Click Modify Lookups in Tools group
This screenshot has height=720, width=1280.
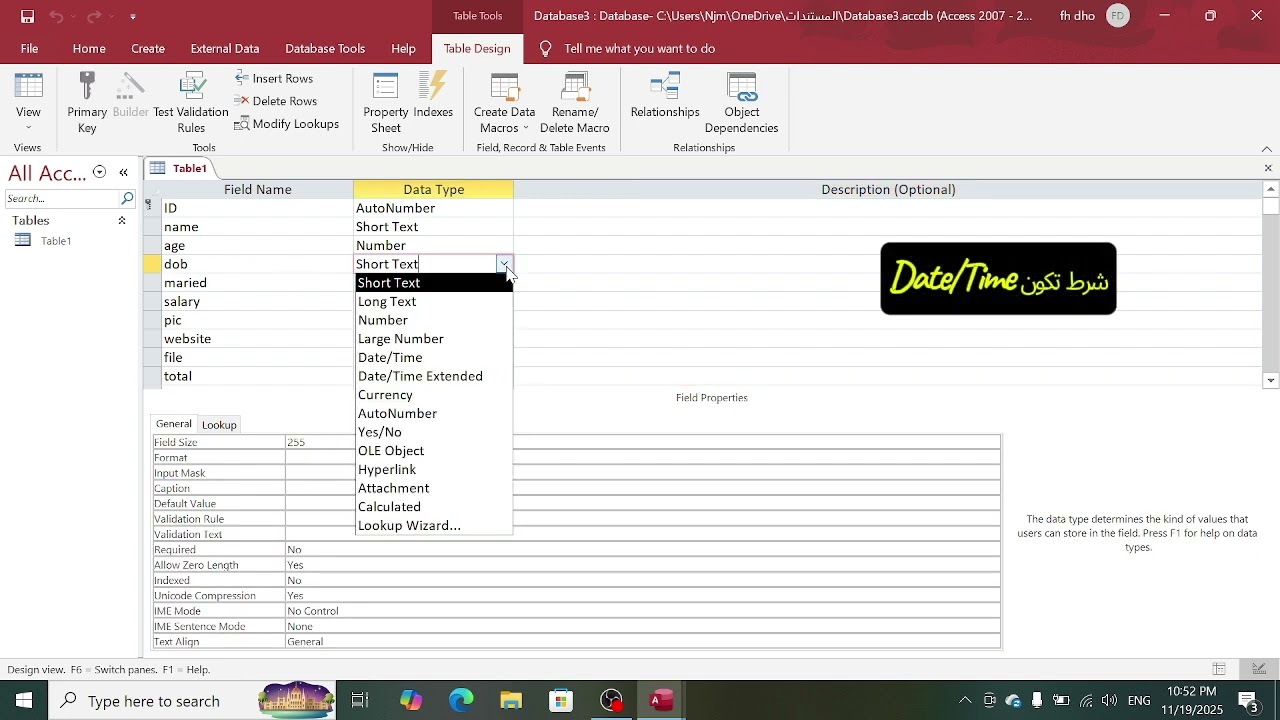287,124
